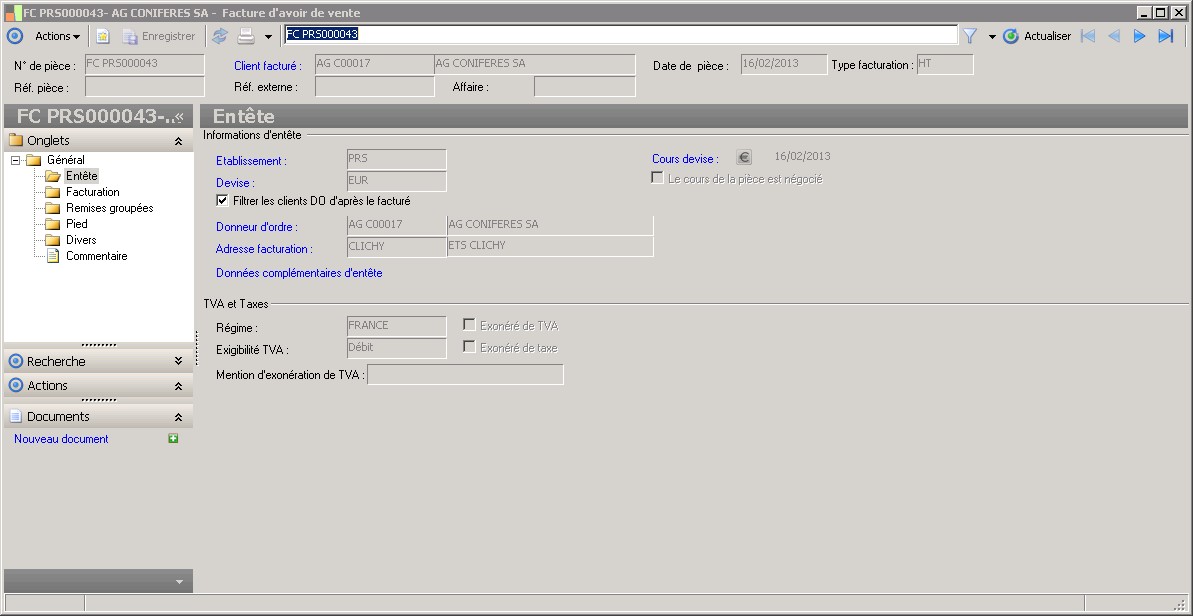Click the Affaire input field
This screenshot has width=1193, height=616.
[x=584, y=87]
